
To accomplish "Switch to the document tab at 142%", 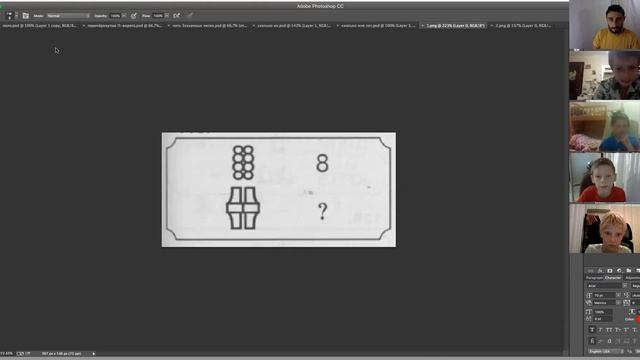I will pos(294,25).
